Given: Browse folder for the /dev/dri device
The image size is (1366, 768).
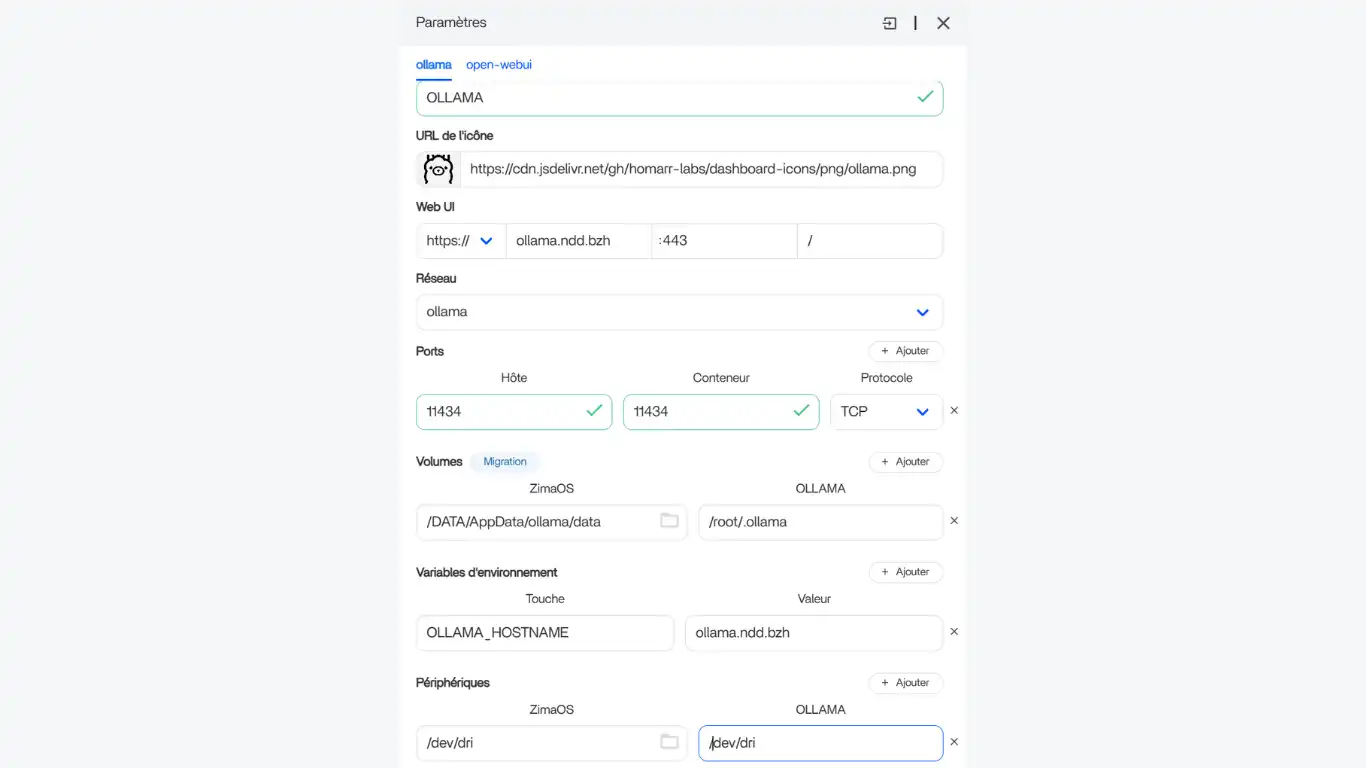Looking at the screenshot, I should [669, 742].
